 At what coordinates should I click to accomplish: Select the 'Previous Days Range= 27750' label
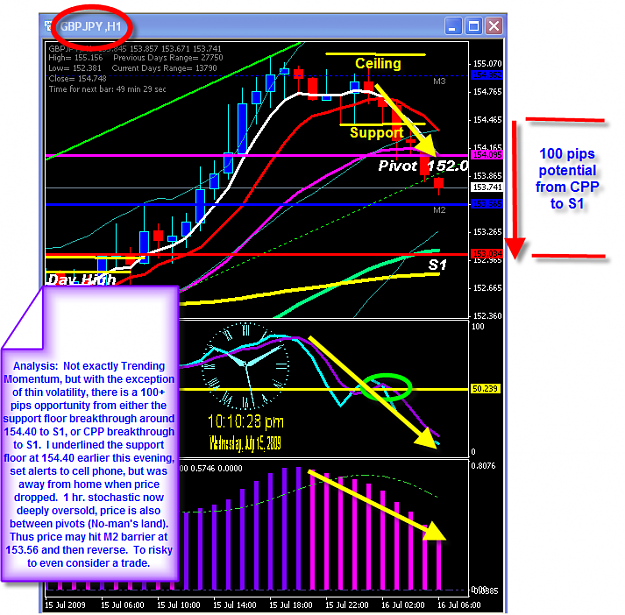[168, 58]
